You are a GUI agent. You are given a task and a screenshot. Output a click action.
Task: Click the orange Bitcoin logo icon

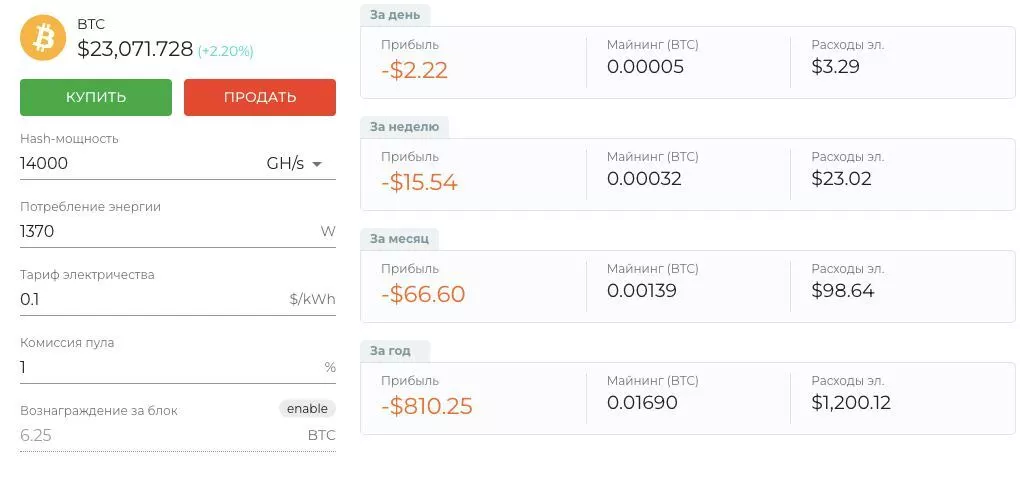(x=43, y=38)
